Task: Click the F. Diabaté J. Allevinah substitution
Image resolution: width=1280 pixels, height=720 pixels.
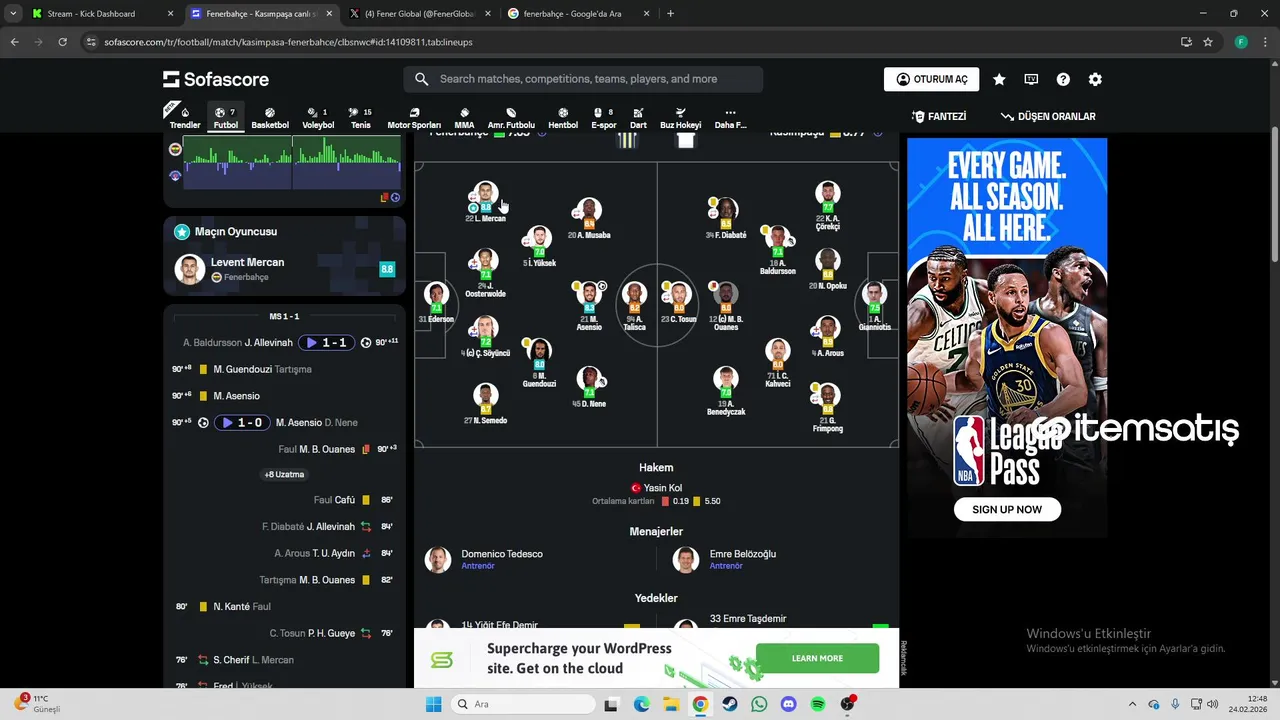Action: coord(285,527)
